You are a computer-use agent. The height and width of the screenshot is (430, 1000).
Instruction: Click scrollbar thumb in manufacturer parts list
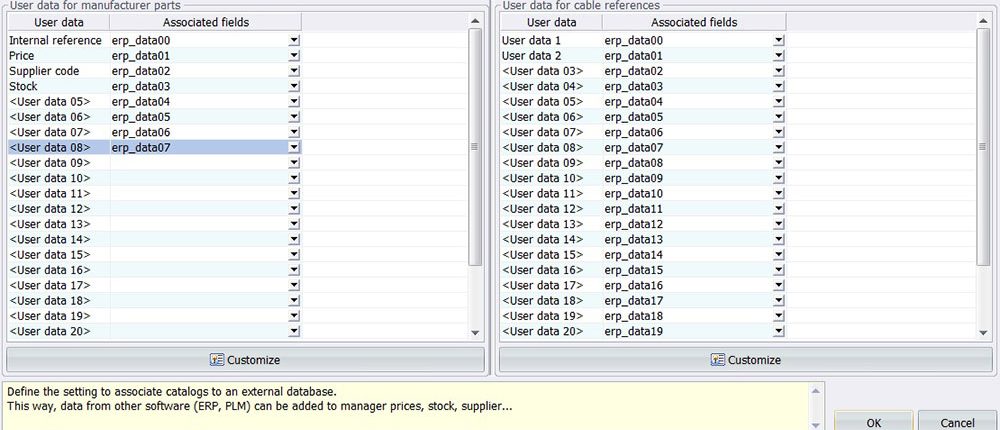[475, 147]
